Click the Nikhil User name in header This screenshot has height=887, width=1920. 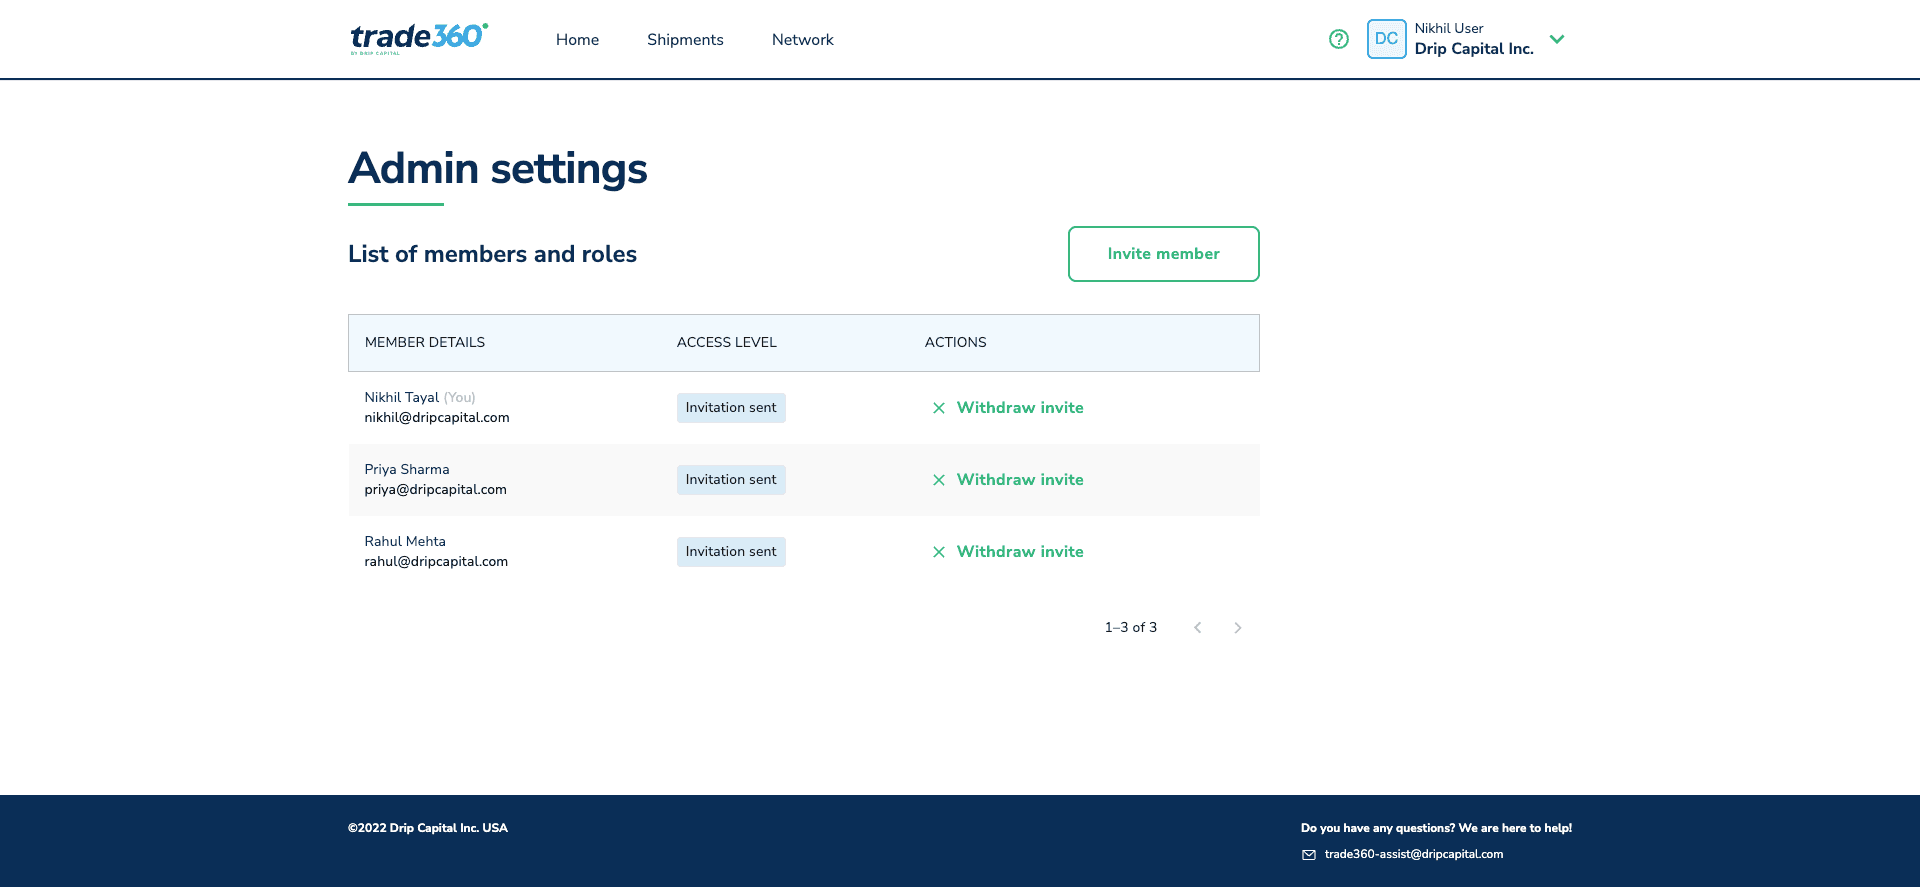pos(1449,28)
